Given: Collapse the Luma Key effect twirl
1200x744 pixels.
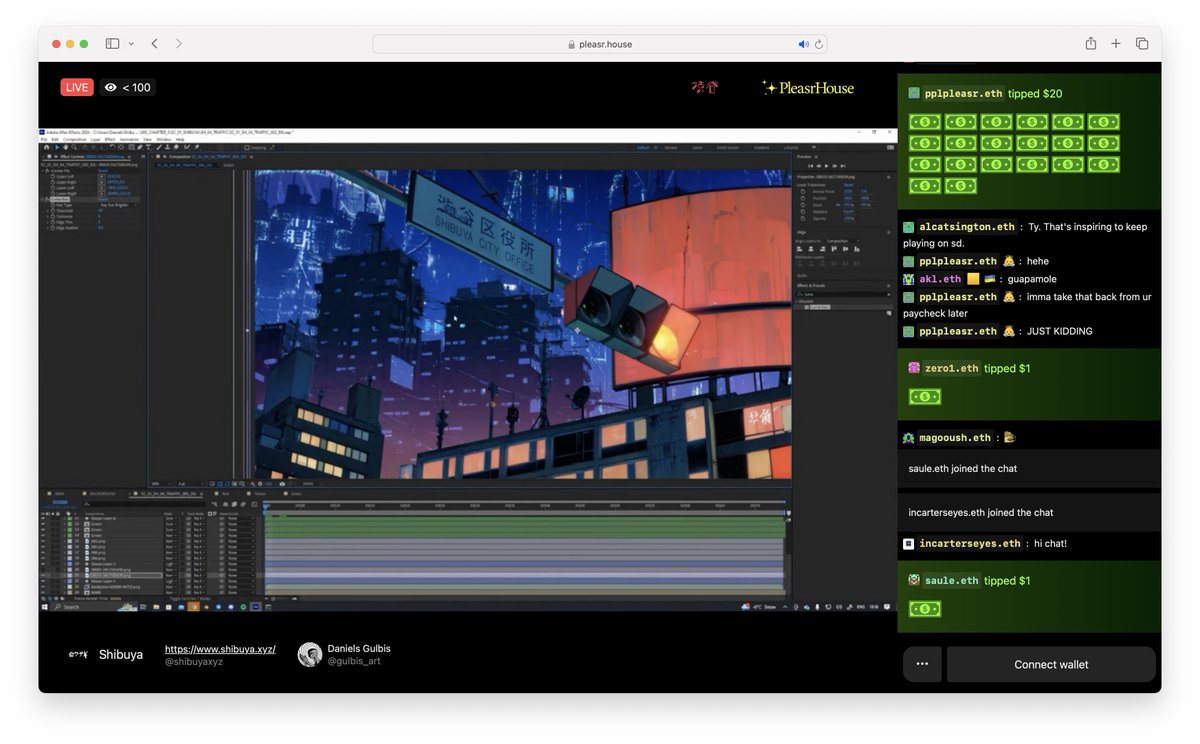Looking at the screenshot, I should click(43, 199).
